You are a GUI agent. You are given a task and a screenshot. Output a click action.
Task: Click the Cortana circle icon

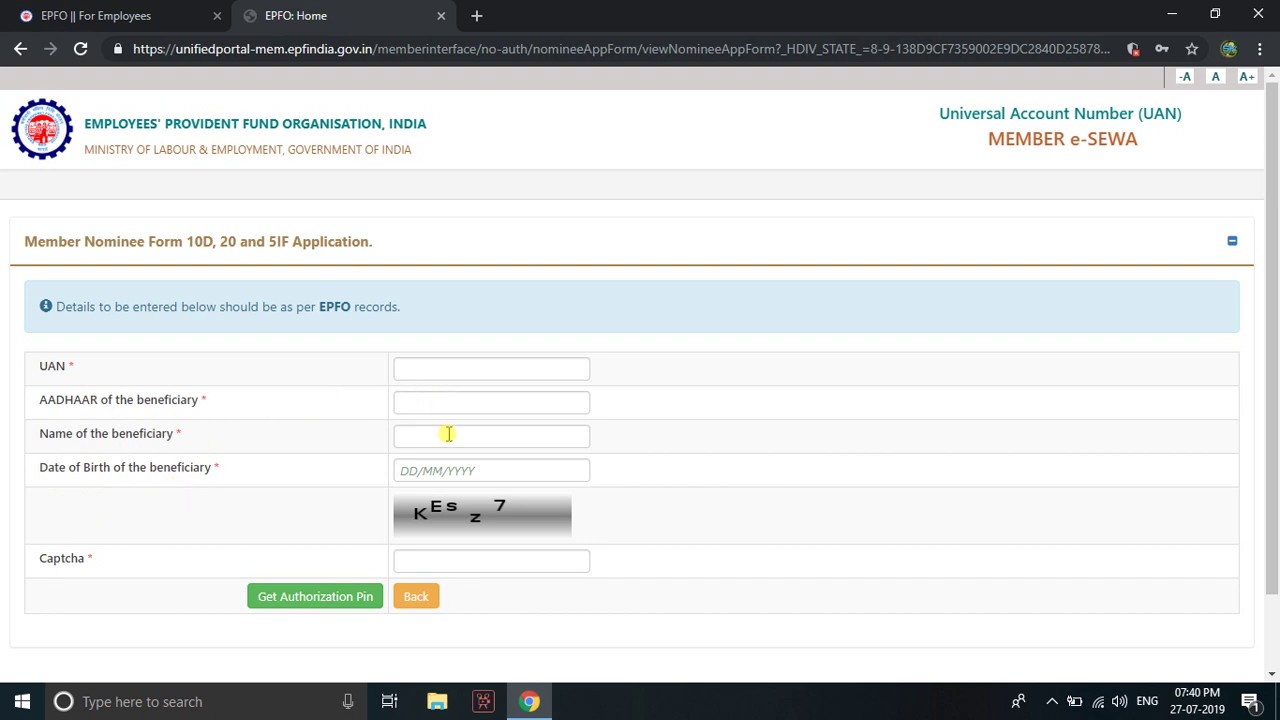(63, 701)
